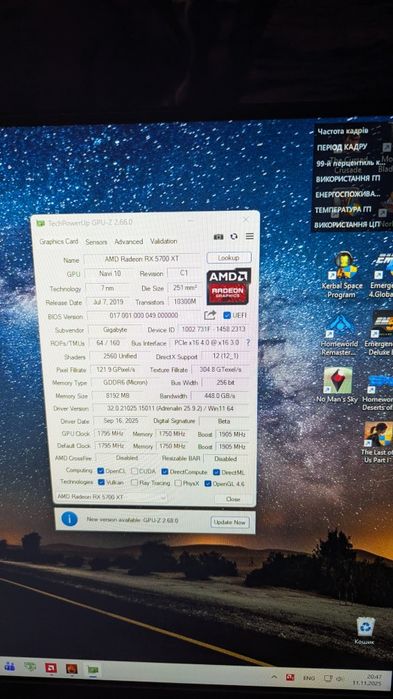Screen dimensions: 393x699
Task: Toggle the PhysX checkbox
Action: tap(178, 483)
